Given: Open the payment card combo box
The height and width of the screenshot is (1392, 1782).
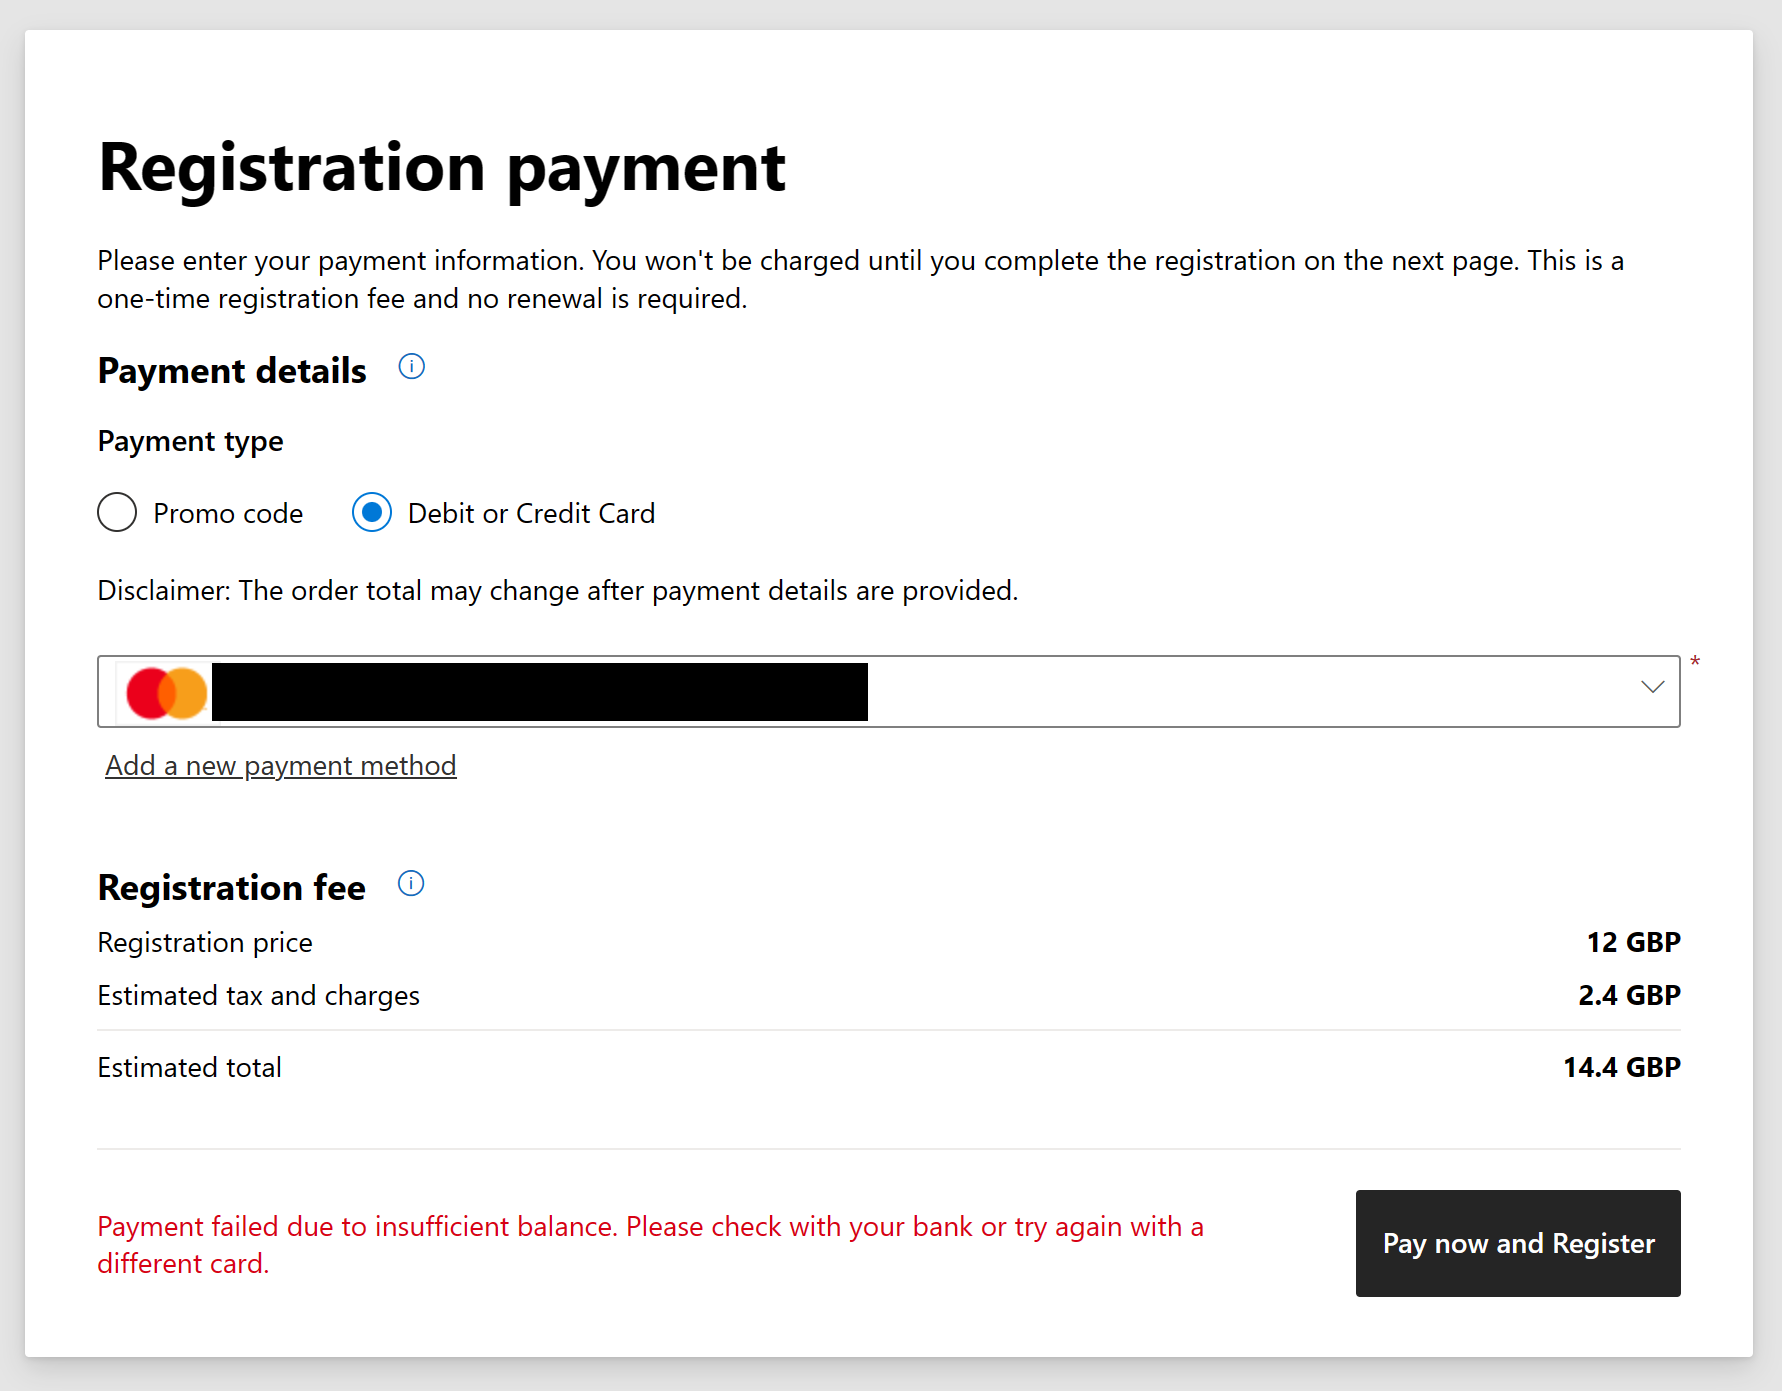Looking at the screenshot, I should coord(888,692).
